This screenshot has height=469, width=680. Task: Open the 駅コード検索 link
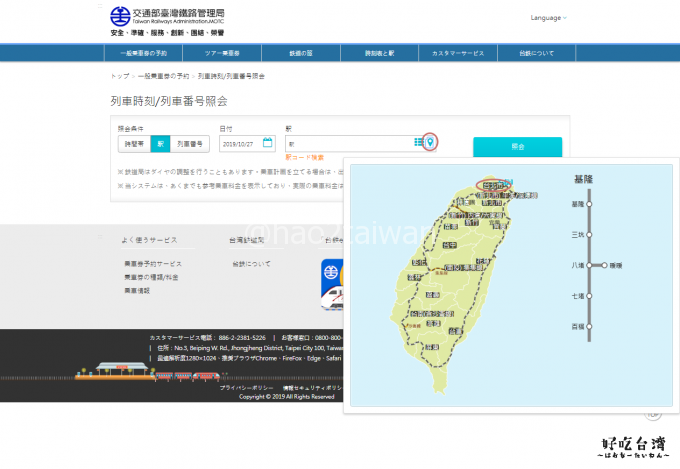click(x=305, y=158)
